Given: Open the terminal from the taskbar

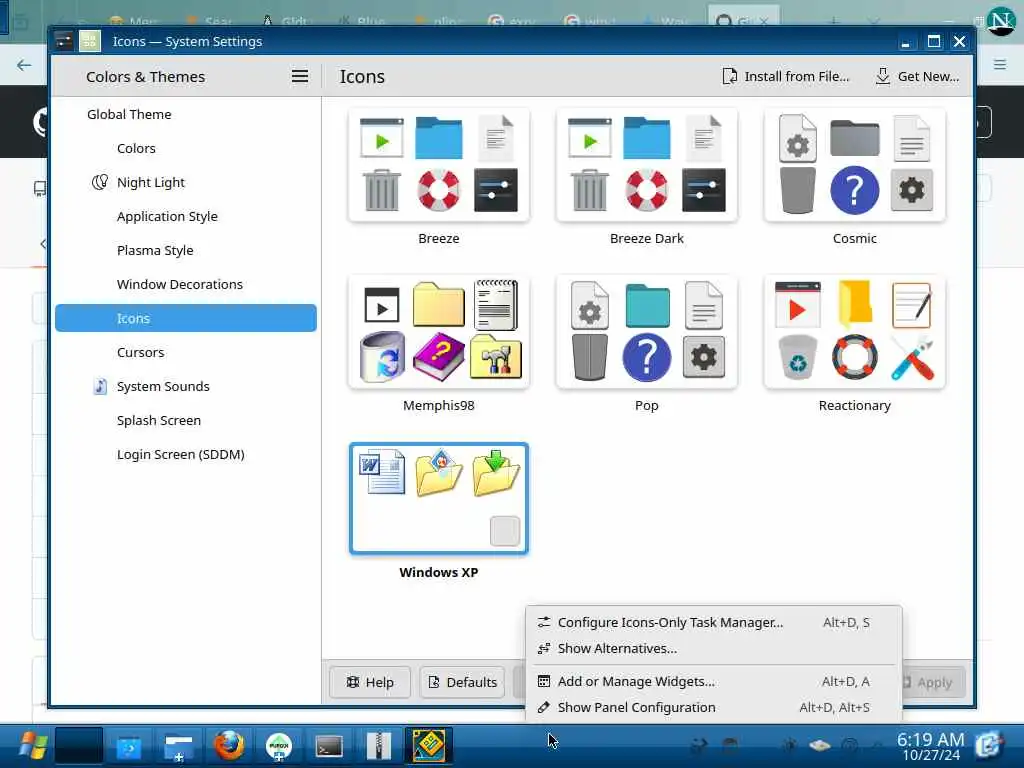Looking at the screenshot, I should [328, 746].
